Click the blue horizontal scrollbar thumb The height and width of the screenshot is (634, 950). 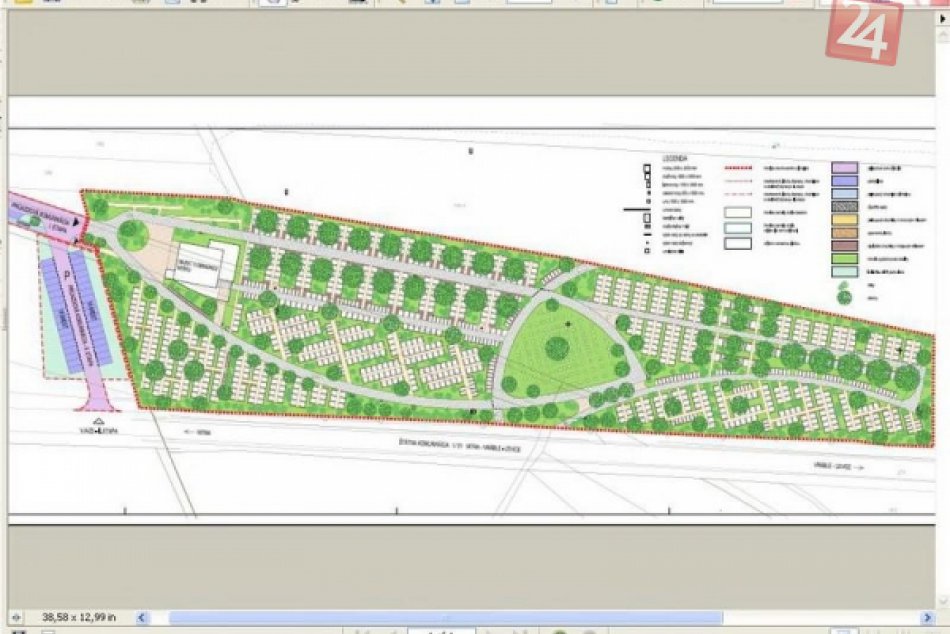pos(445,618)
